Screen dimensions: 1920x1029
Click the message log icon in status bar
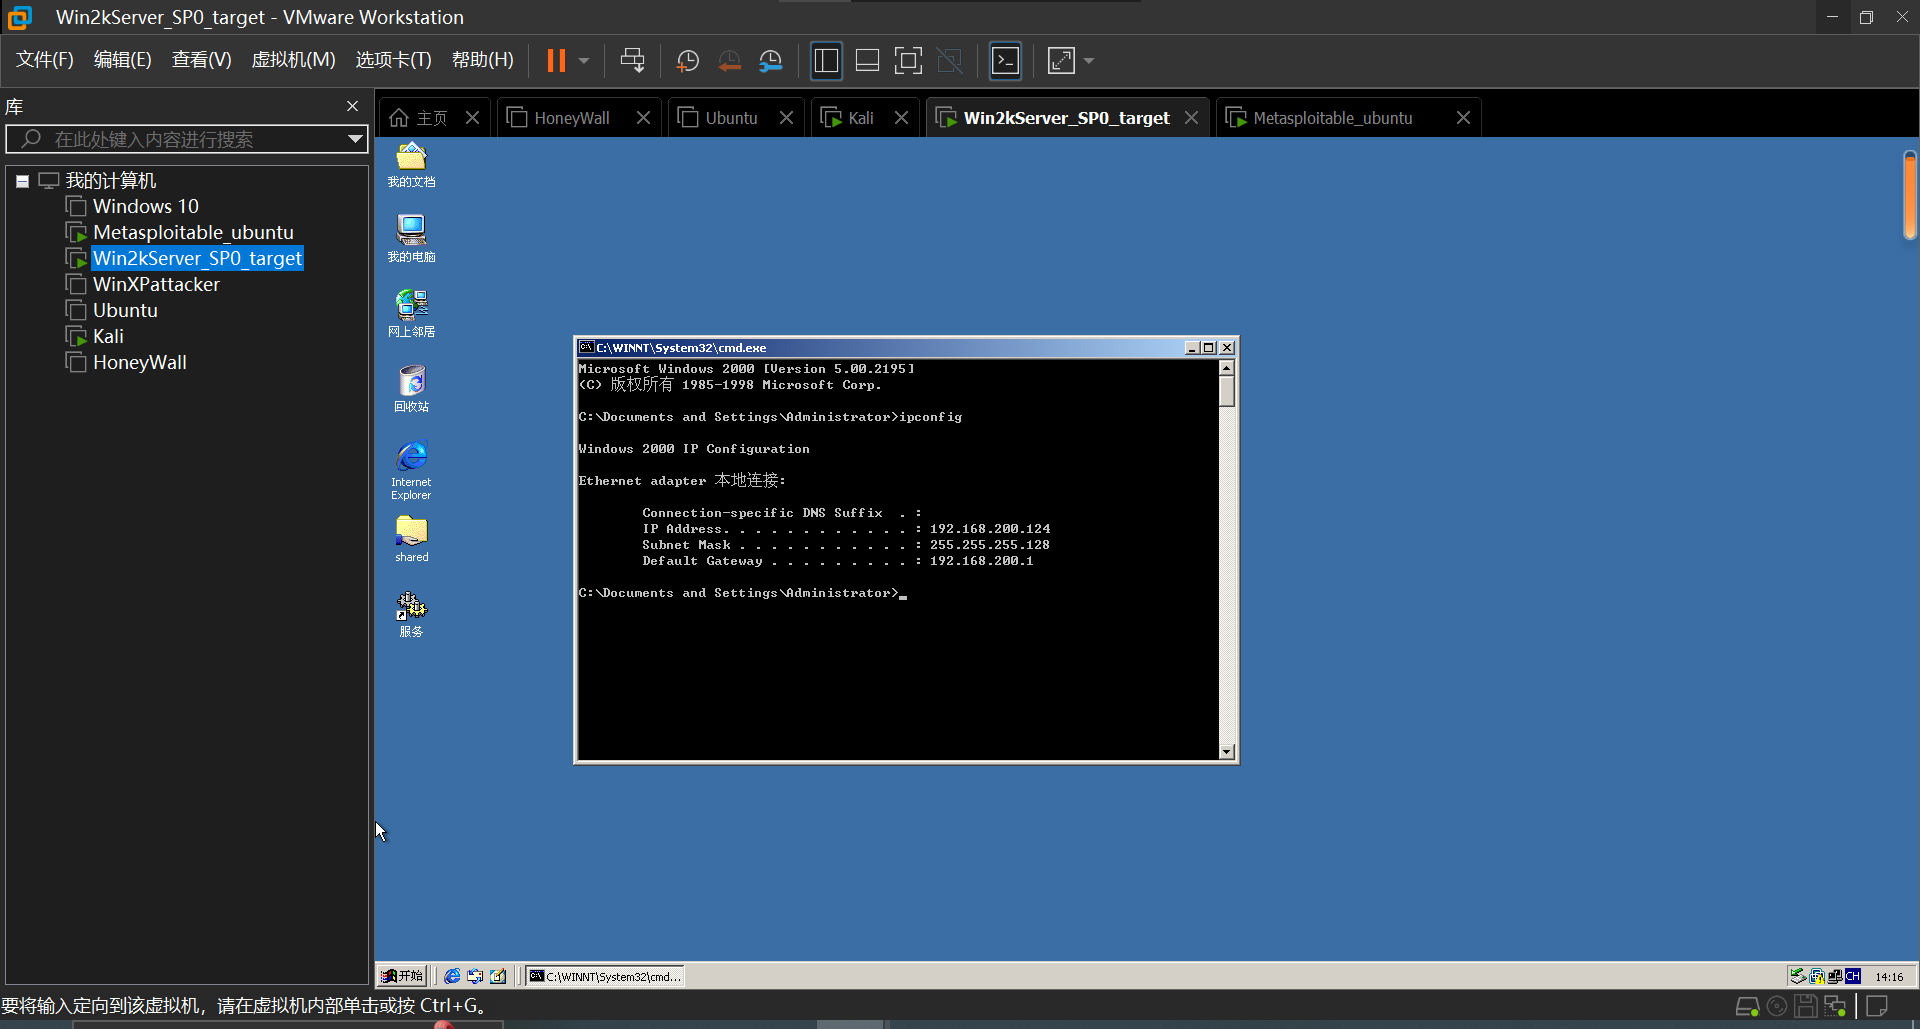(1877, 1007)
